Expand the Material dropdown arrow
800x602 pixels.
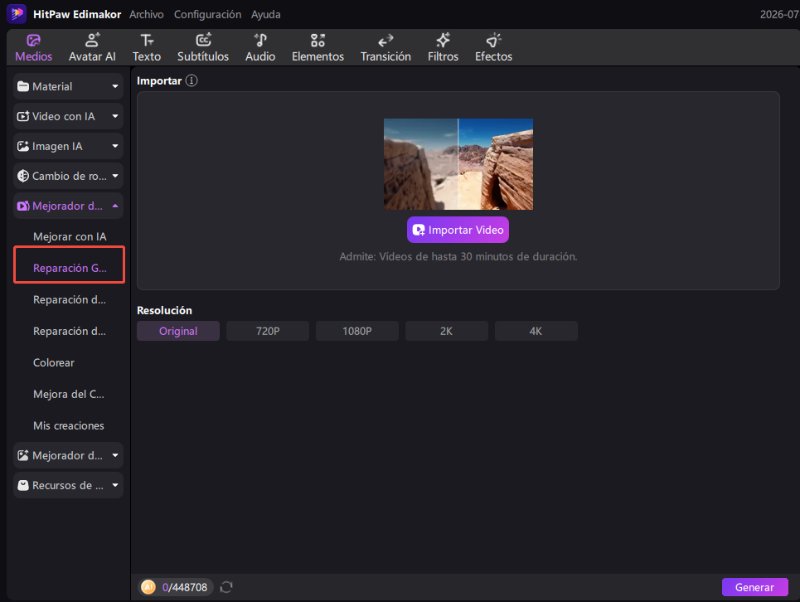(x=115, y=87)
